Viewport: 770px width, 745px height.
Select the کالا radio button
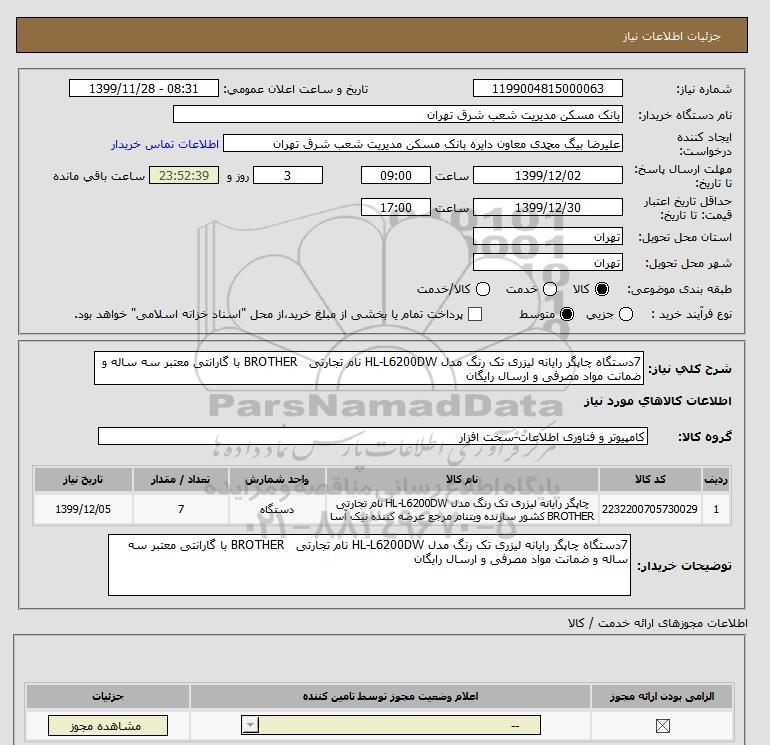(601, 290)
